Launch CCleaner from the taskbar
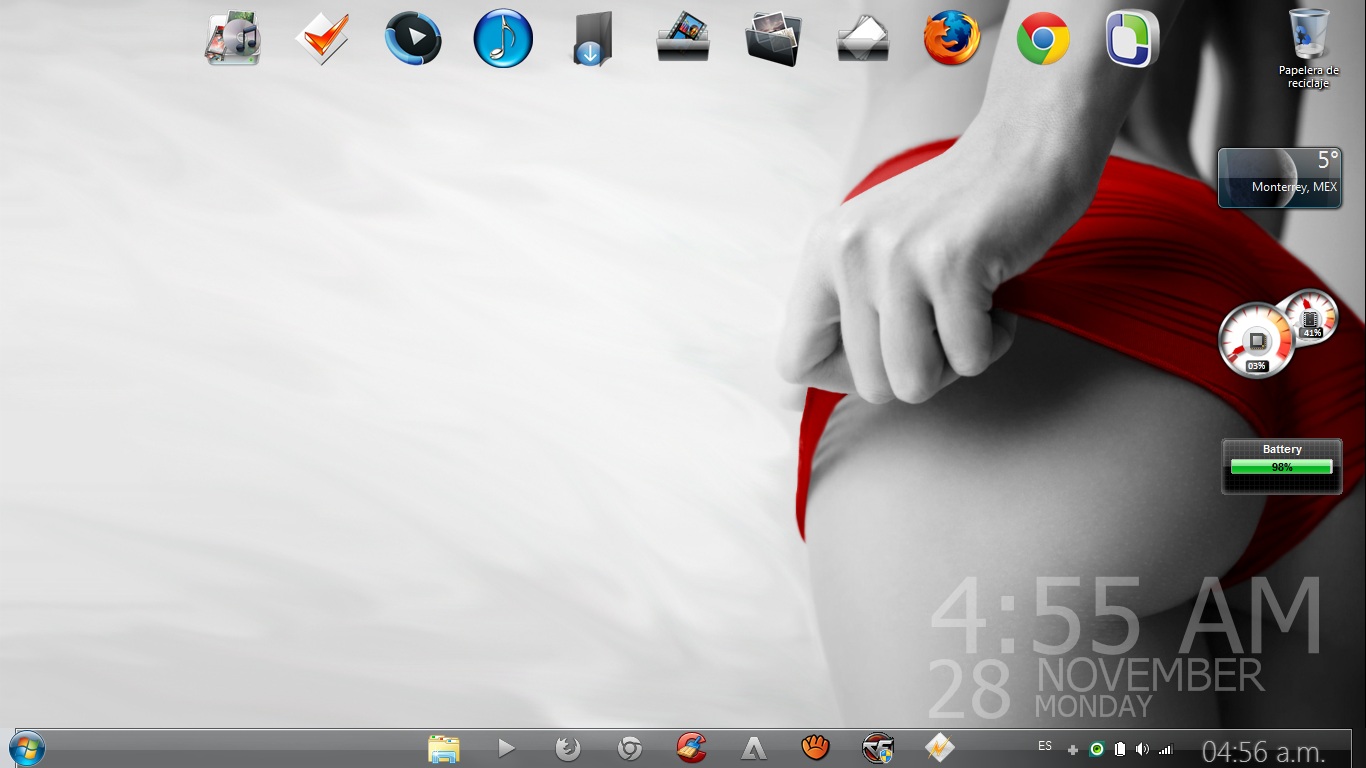This screenshot has height=768, width=1366. point(691,748)
